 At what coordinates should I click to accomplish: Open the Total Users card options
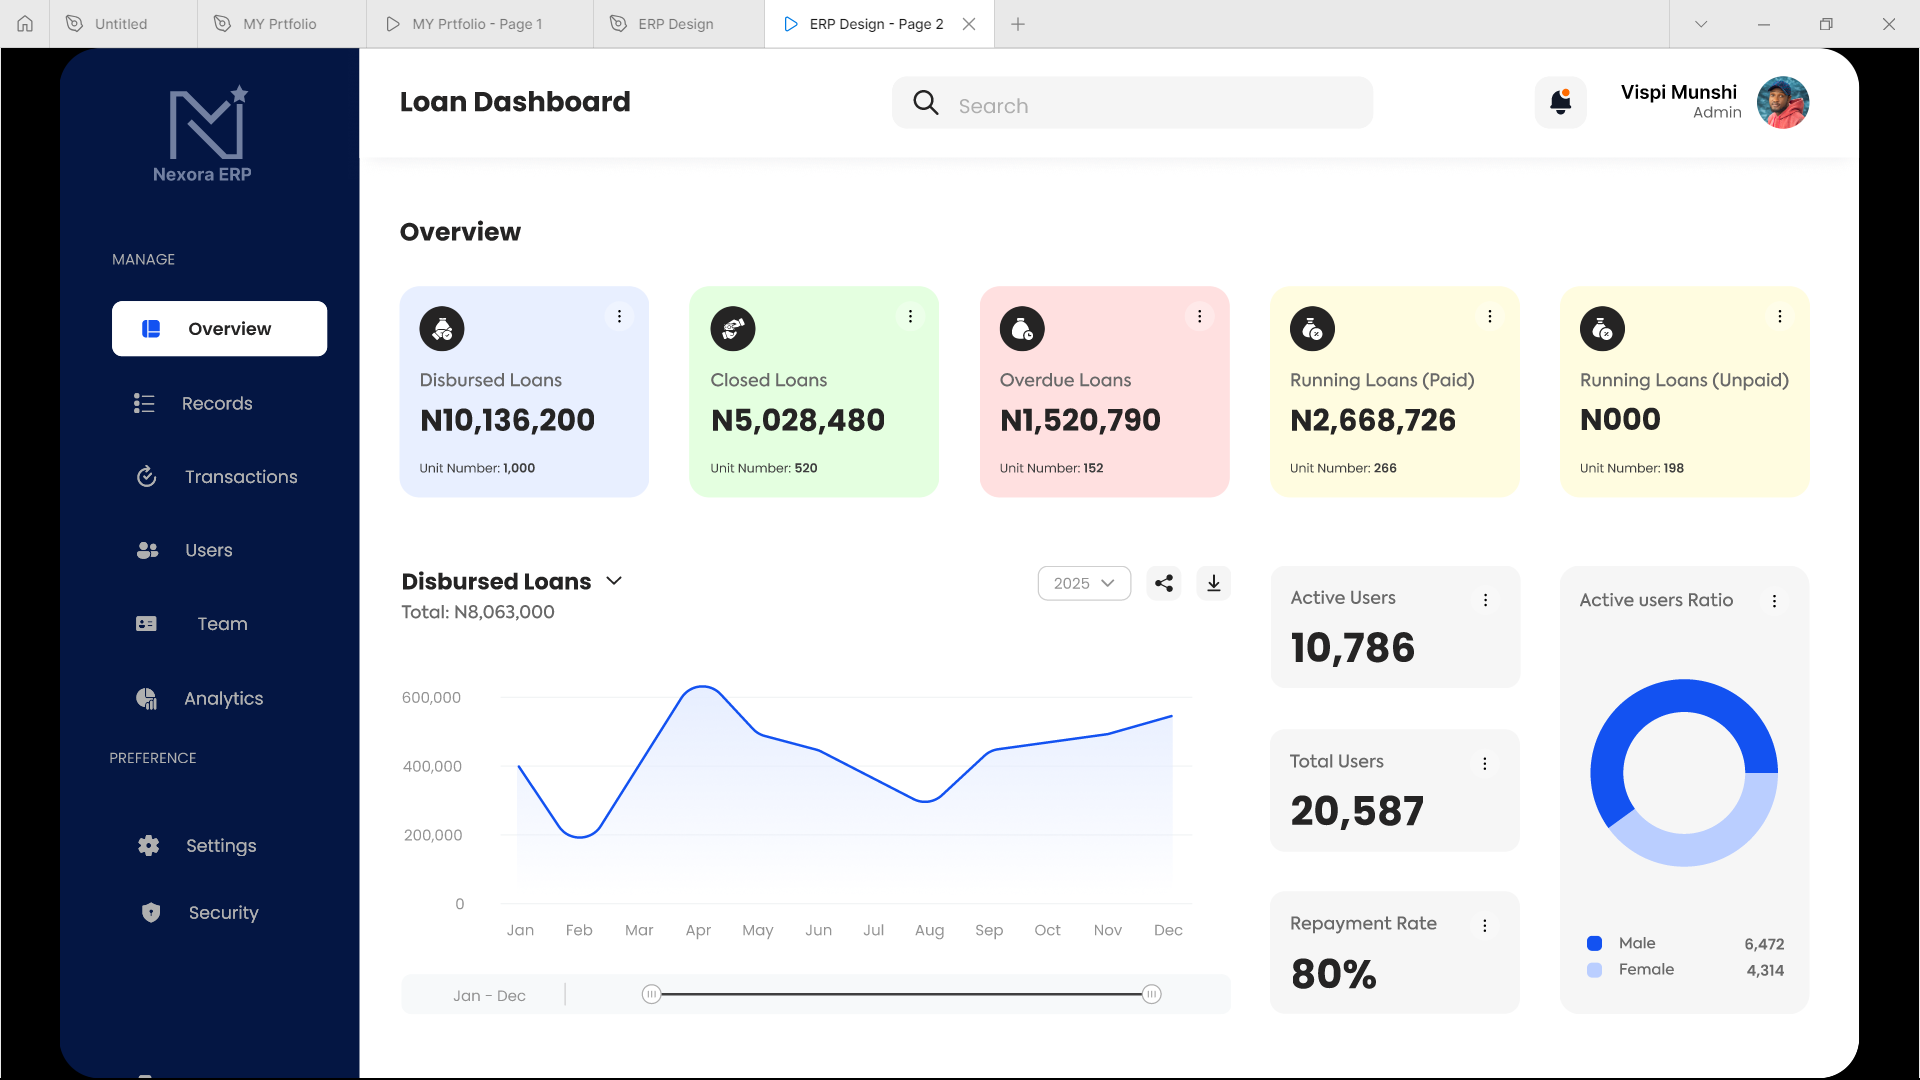[1485, 764]
